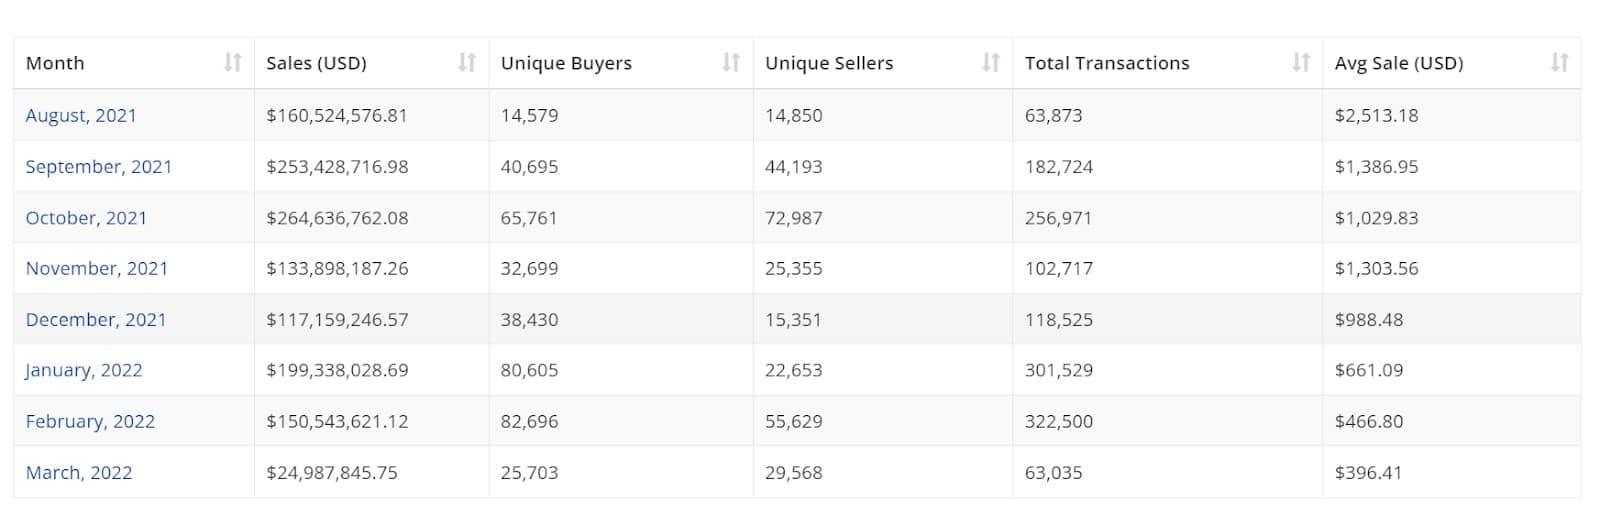Click the $264,636,762.08 sales cell

pyautogui.click(x=372, y=218)
